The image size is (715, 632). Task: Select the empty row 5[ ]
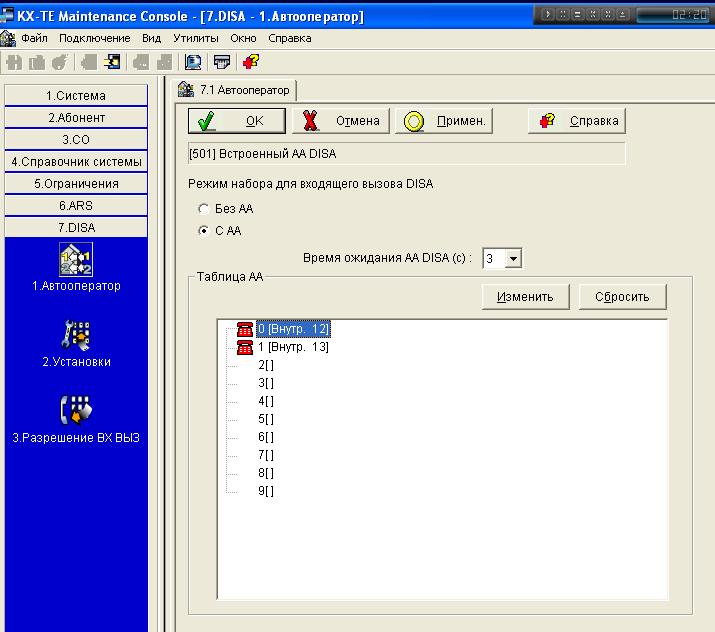click(266, 419)
